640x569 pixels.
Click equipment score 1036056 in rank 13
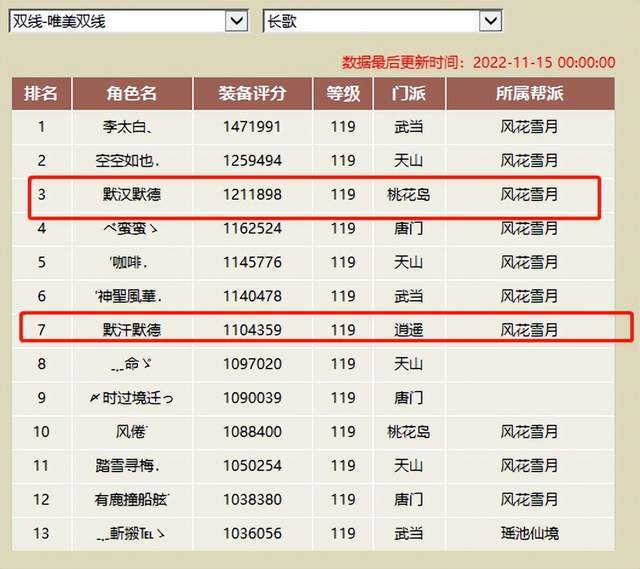[252, 533]
